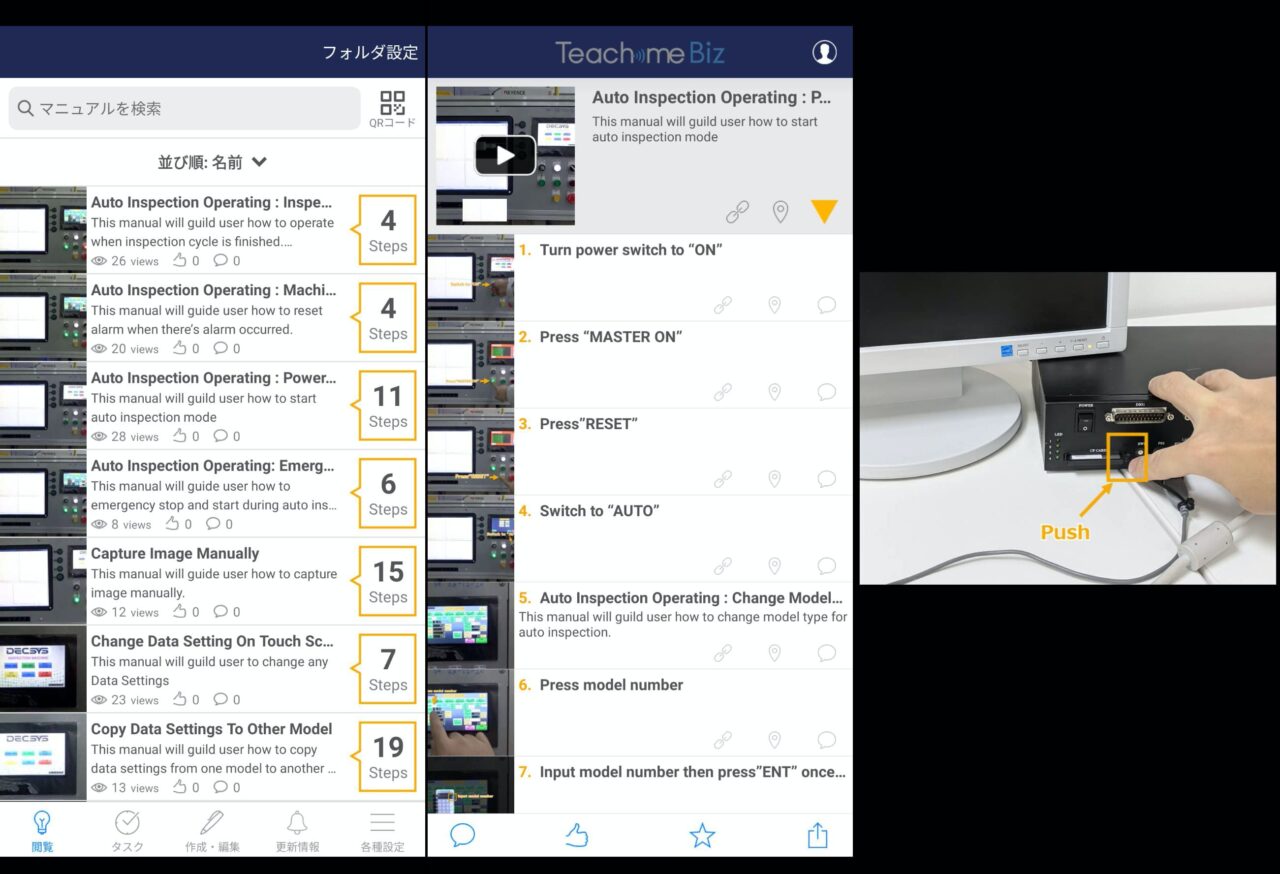The width and height of the screenshot is (1280, 874).
Task: Tap the search magnifier icon
Action: pyautogui.click(x=25, y=108)
